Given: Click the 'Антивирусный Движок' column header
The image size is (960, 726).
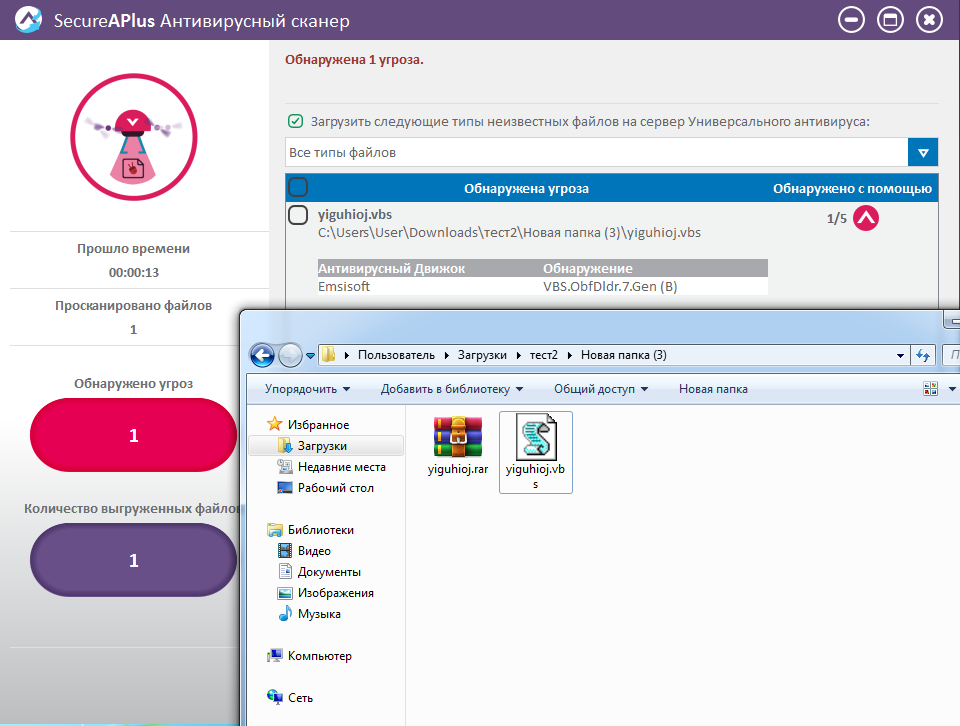Looking at the screenshot, I should click(391, 268).
